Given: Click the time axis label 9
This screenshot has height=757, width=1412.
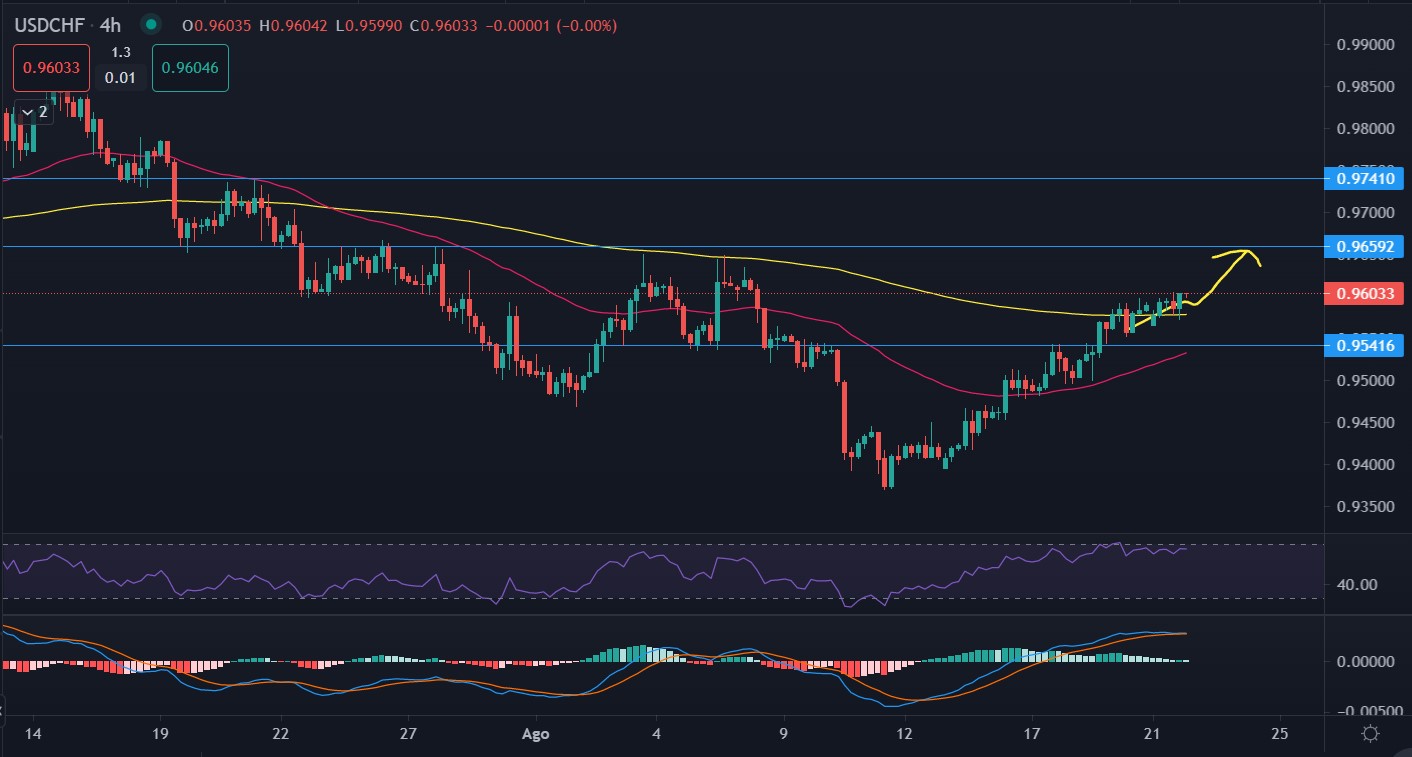Looking at the screenshot, I should [784, 733].
